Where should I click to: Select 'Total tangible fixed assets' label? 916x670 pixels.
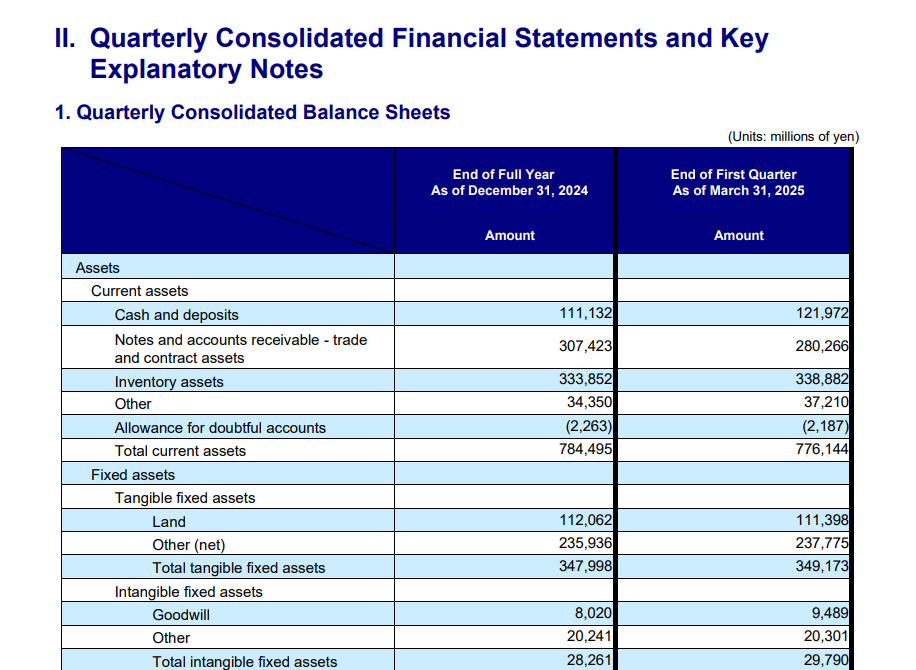coord(238,568)
